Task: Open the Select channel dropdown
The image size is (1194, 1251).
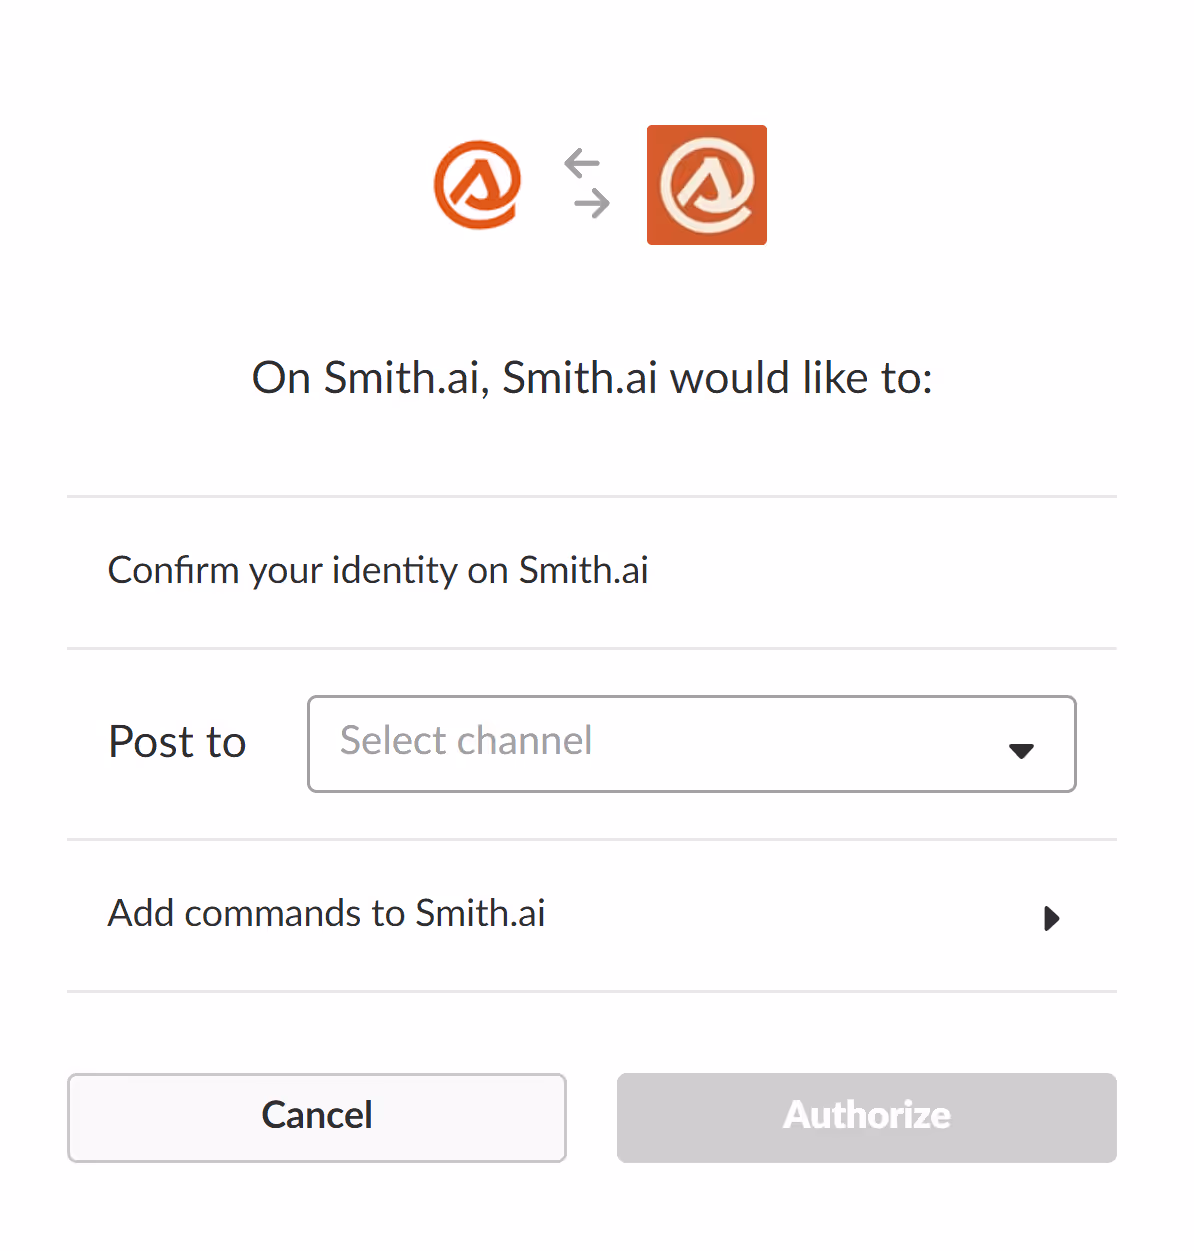Action: 691,744
